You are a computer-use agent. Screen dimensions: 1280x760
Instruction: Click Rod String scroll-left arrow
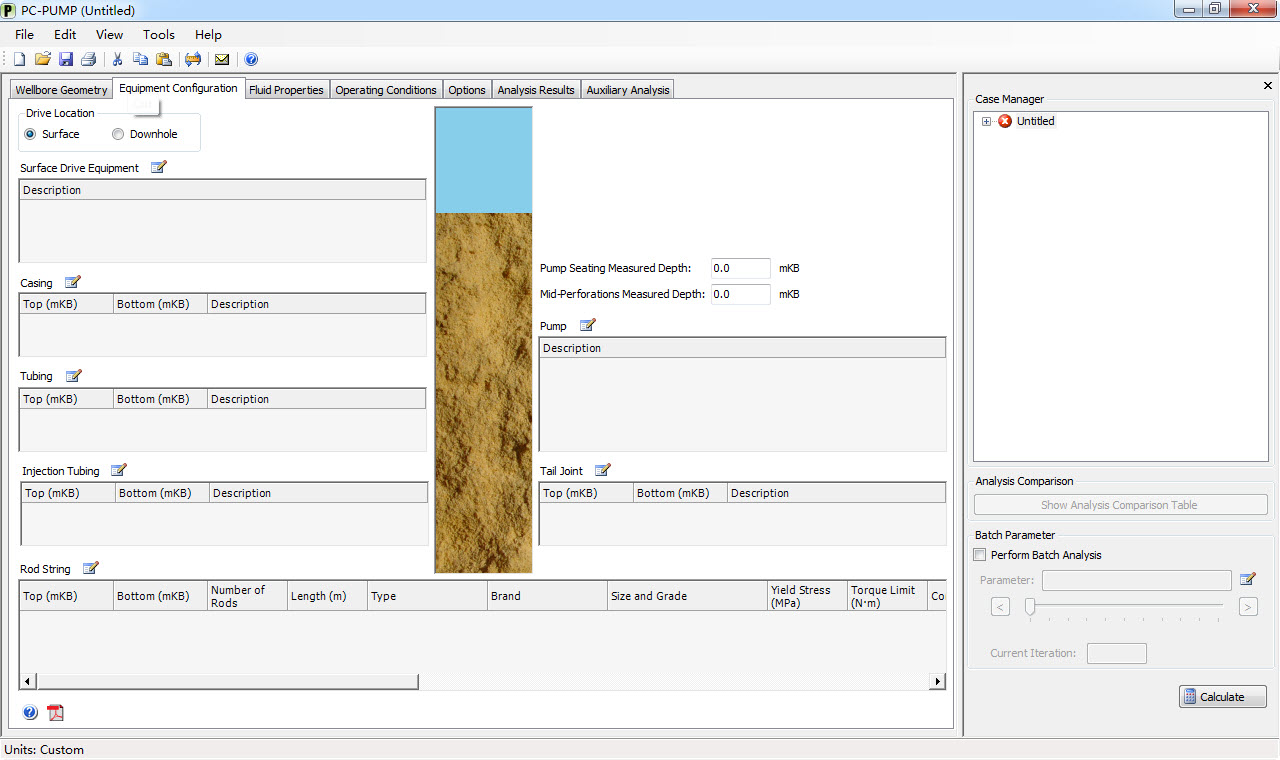pos(28,681)
